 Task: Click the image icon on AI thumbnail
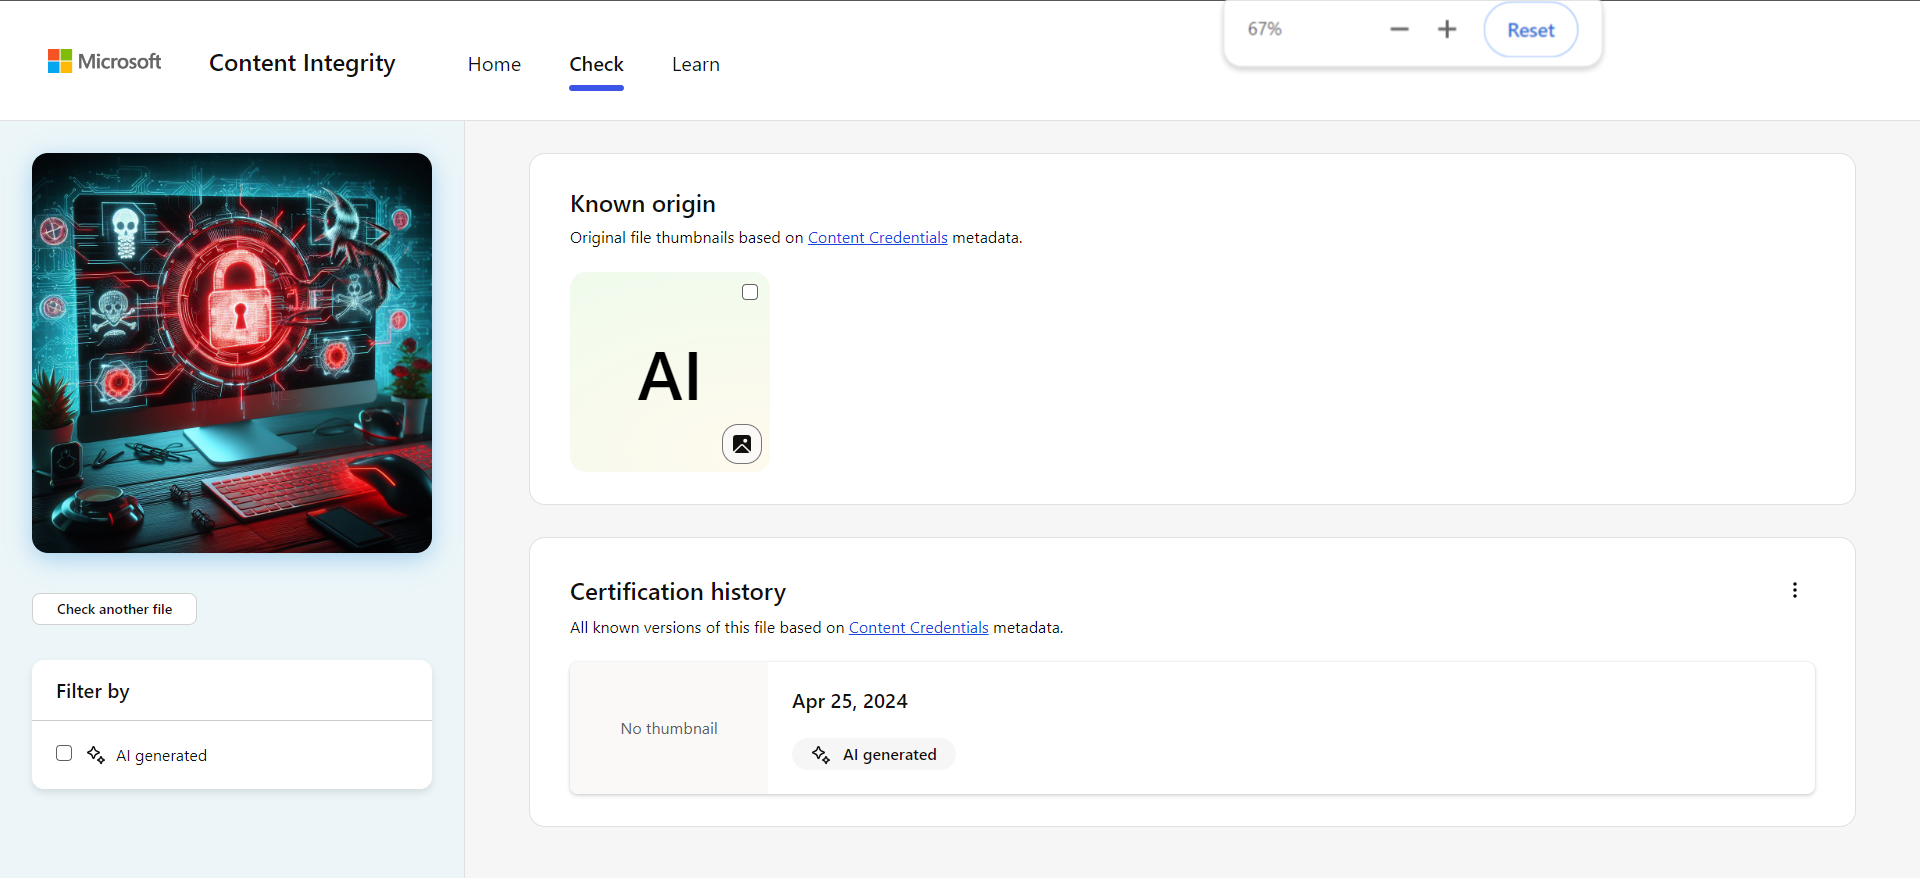(x=742, y=444)
